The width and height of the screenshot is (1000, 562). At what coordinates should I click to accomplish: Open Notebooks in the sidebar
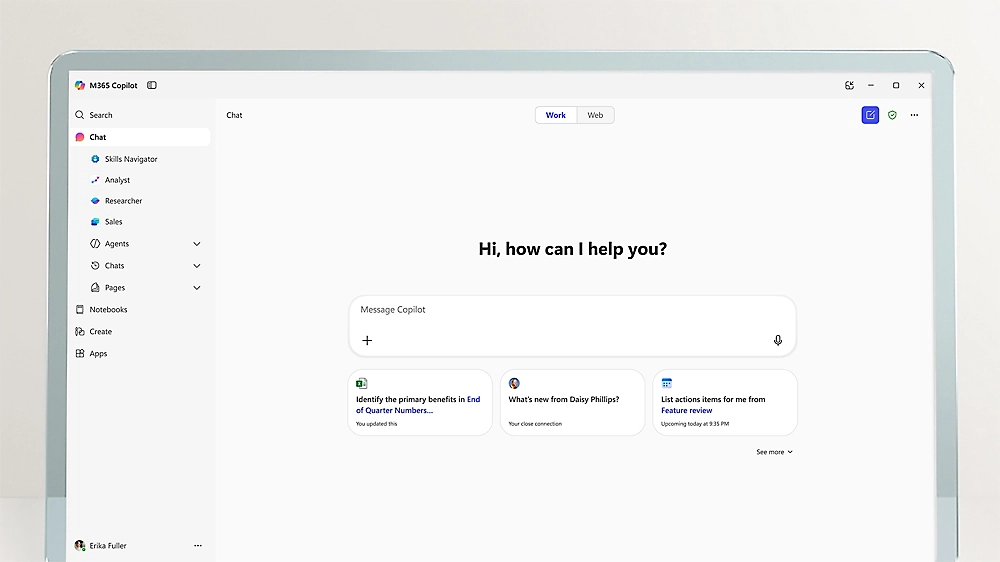(x=108, y=310)
